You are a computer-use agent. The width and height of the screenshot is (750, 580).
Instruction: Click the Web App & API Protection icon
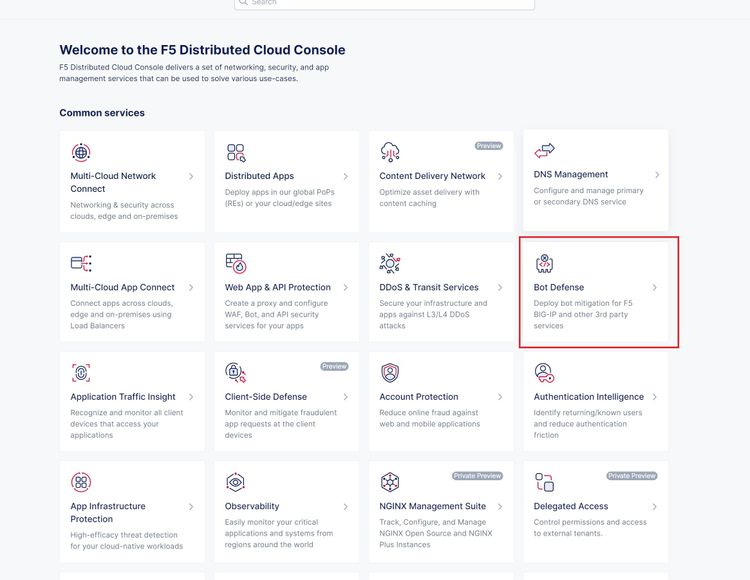tap(236, 263)
